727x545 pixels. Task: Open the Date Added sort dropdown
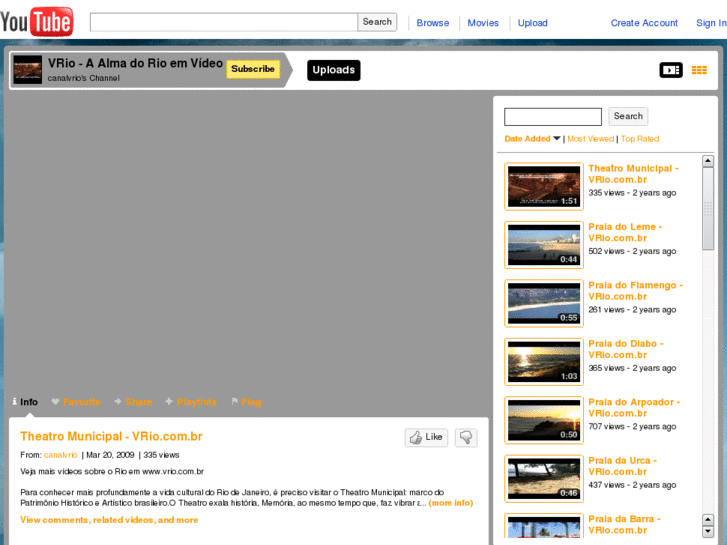[532, 139]
